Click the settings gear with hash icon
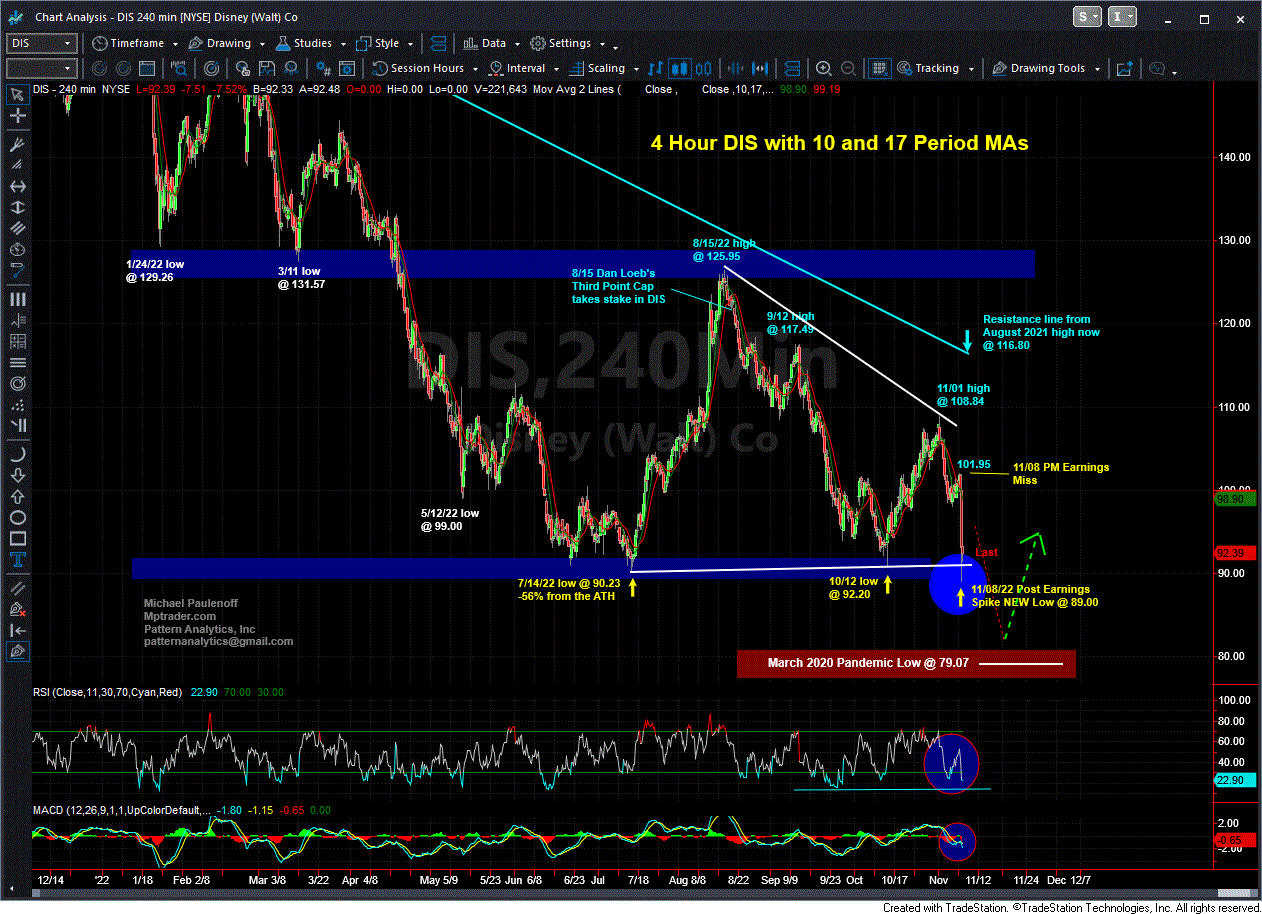The image size is (1262, 914). [x=324, y=68]
